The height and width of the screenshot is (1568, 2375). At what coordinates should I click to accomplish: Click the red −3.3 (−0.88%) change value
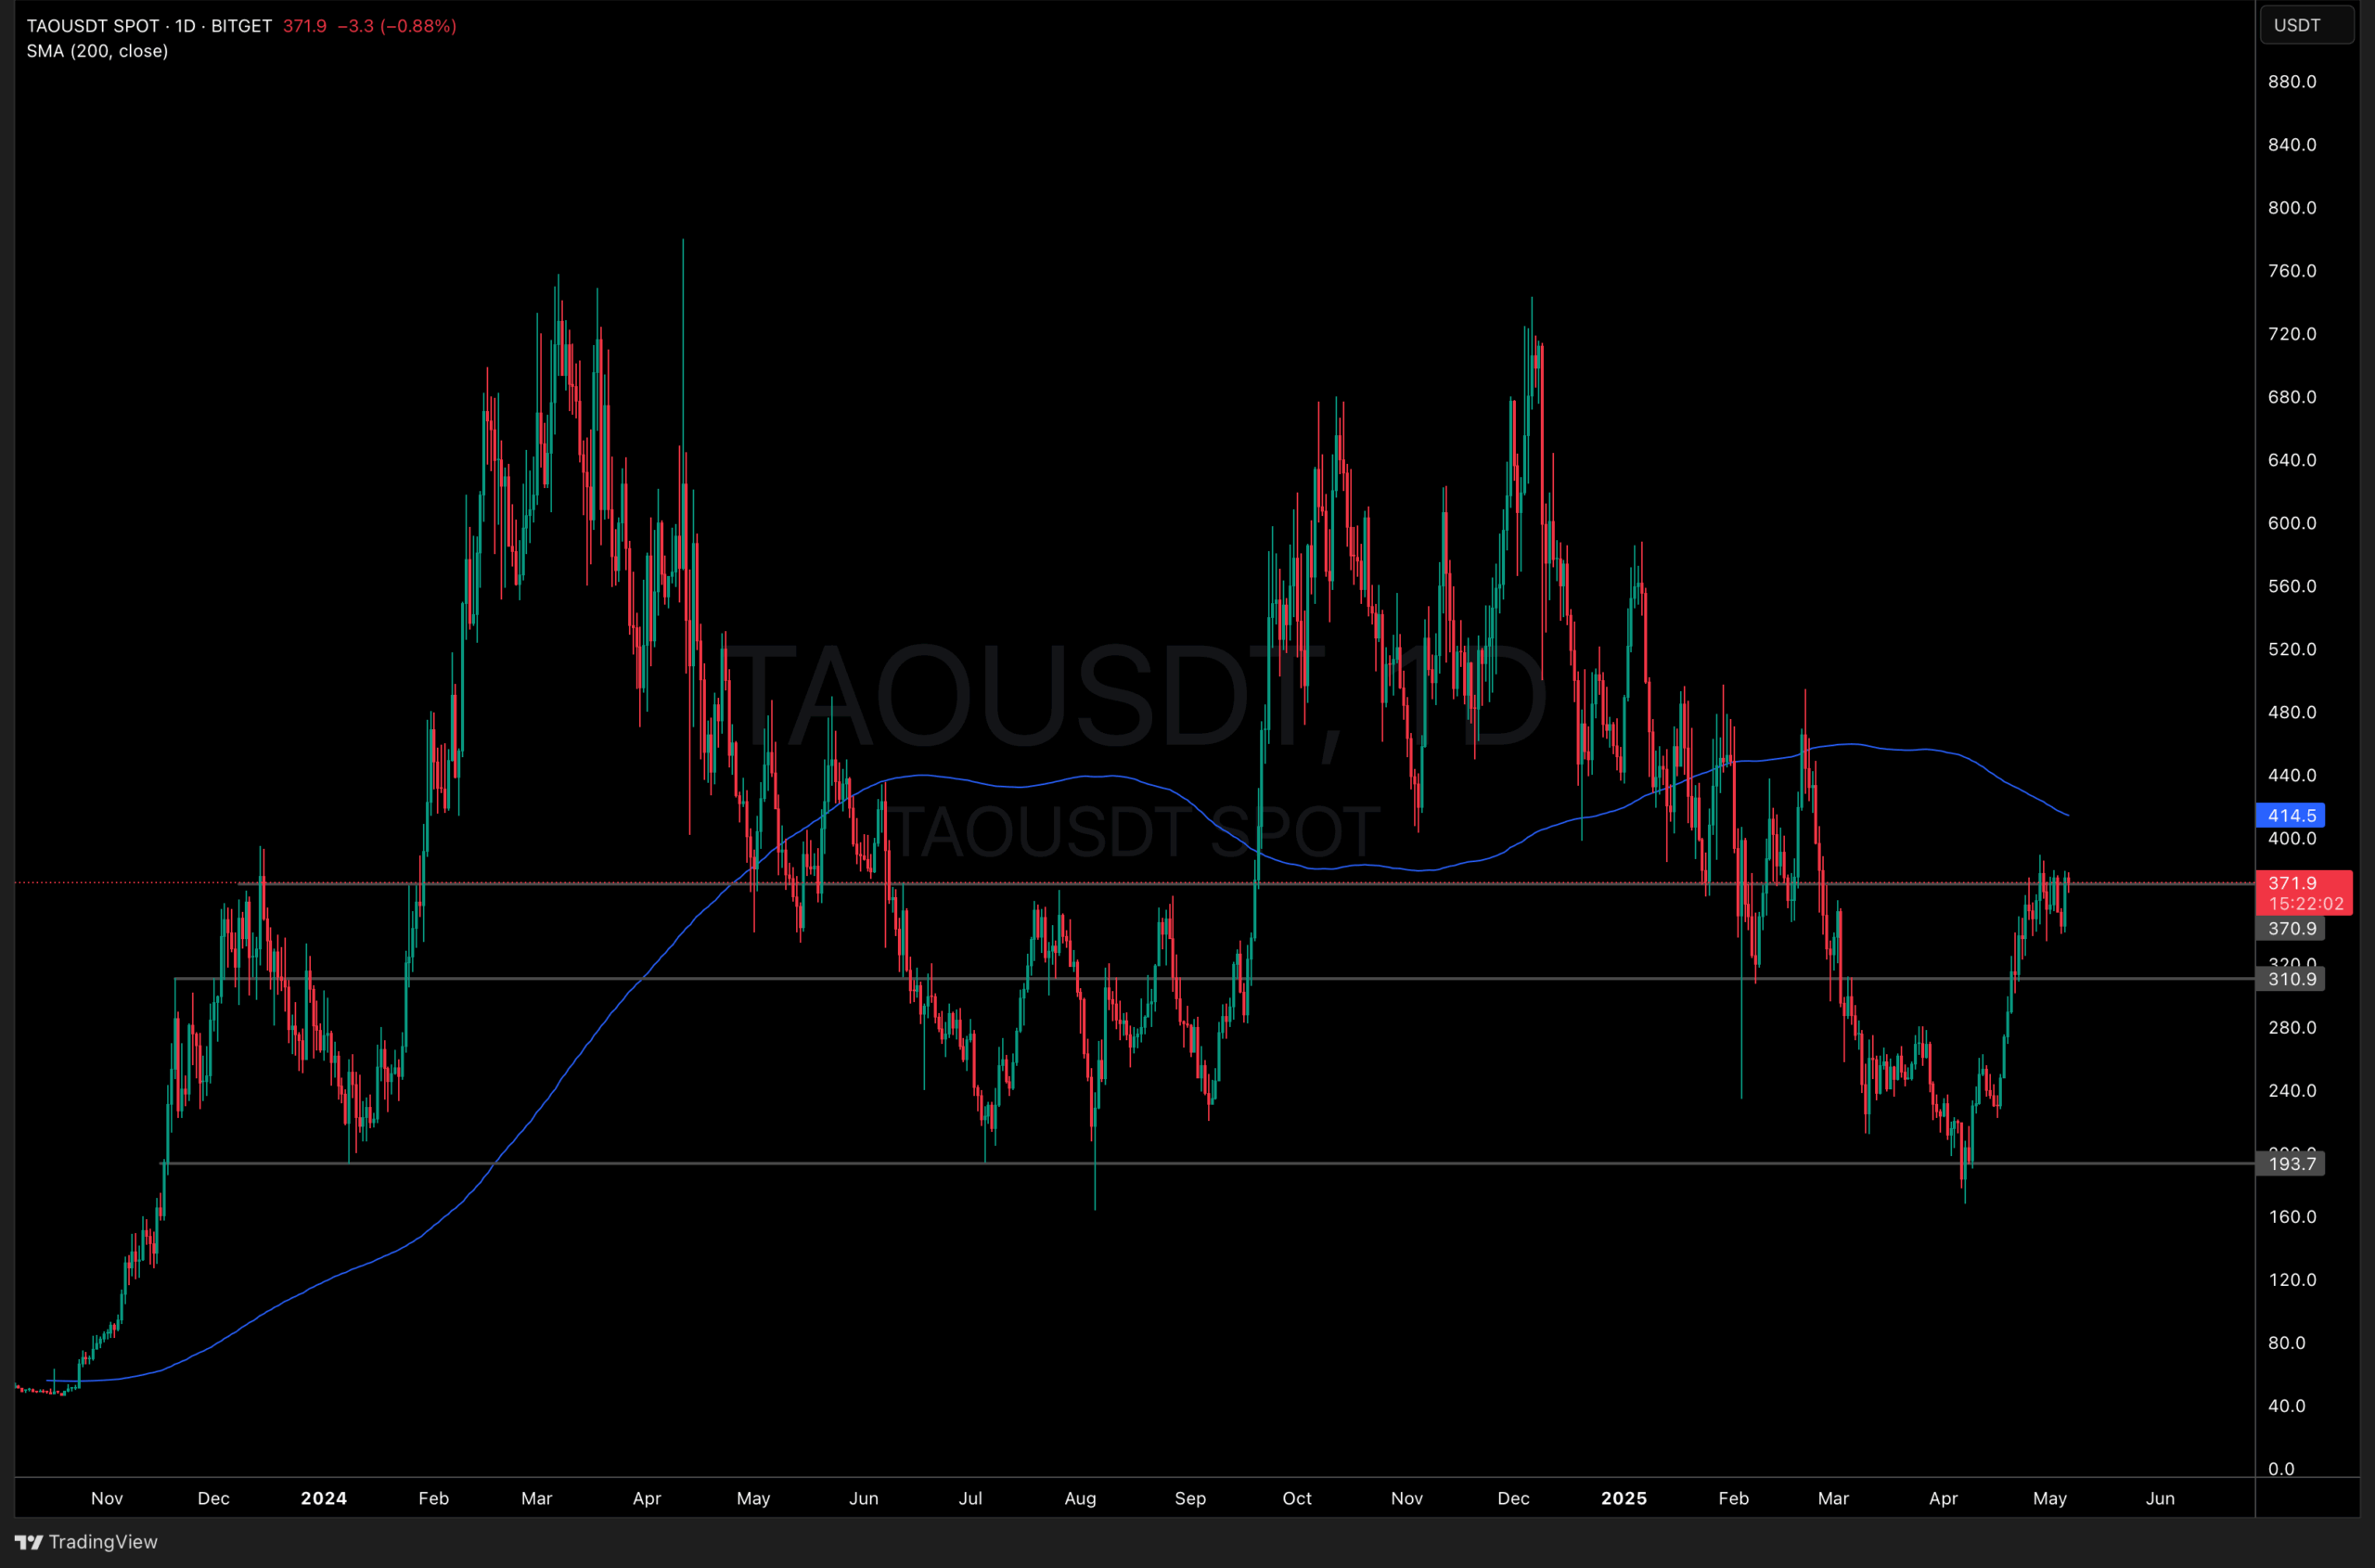[x=397, y=26]
